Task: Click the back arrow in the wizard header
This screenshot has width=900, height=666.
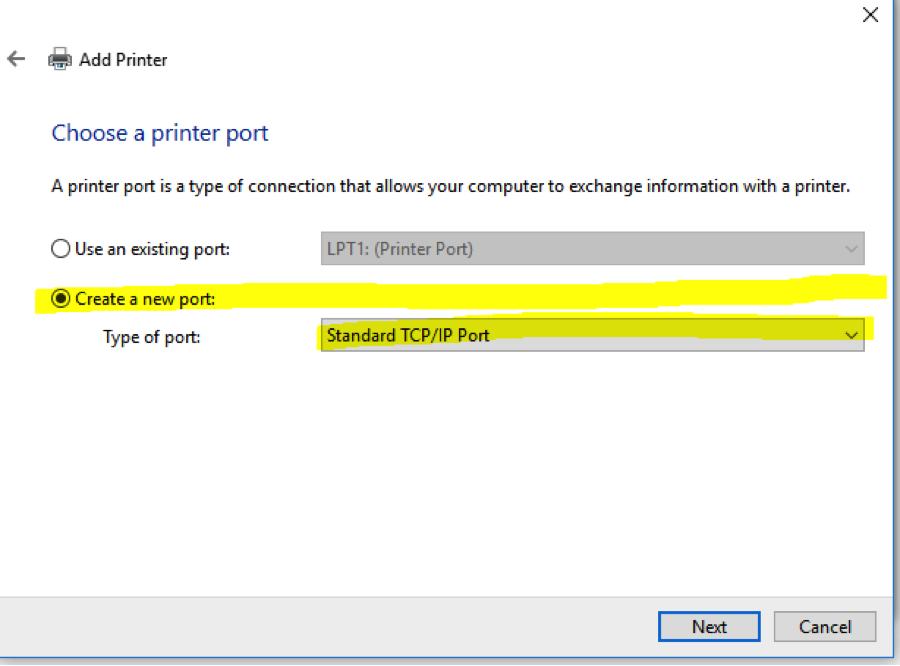Action: point(16,59)
